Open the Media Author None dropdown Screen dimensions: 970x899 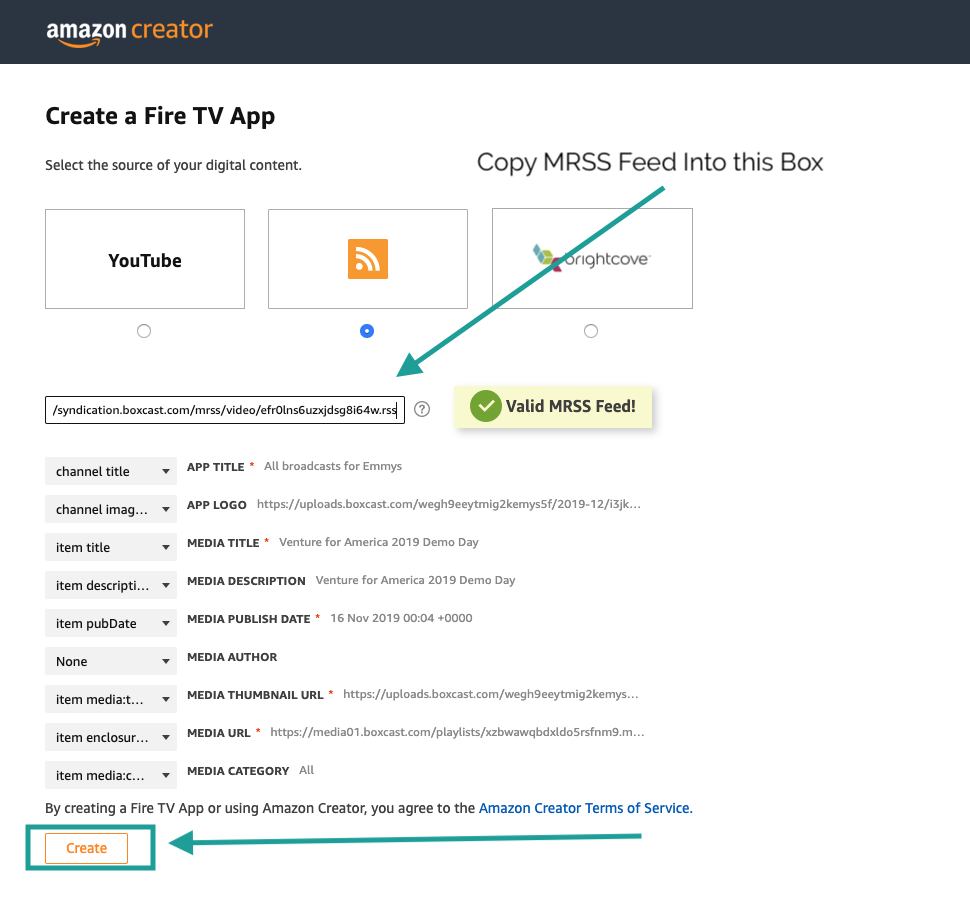click(111, 661)
